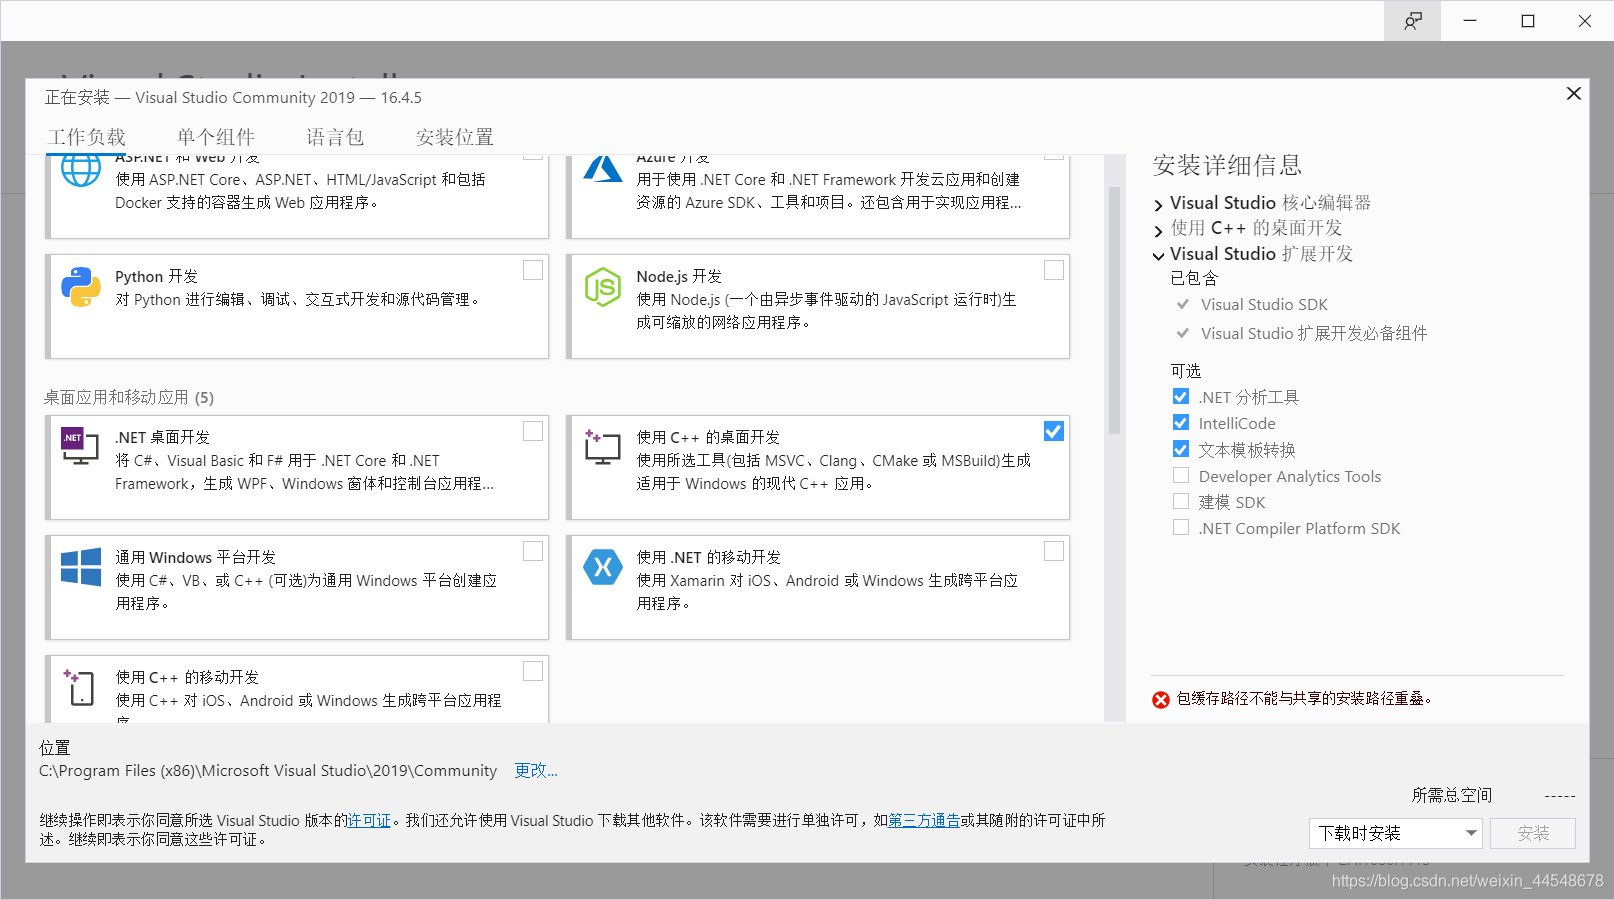Click the Azure development logo icon
Viewport: 1614px width, 900px height.
click(603, 169)
